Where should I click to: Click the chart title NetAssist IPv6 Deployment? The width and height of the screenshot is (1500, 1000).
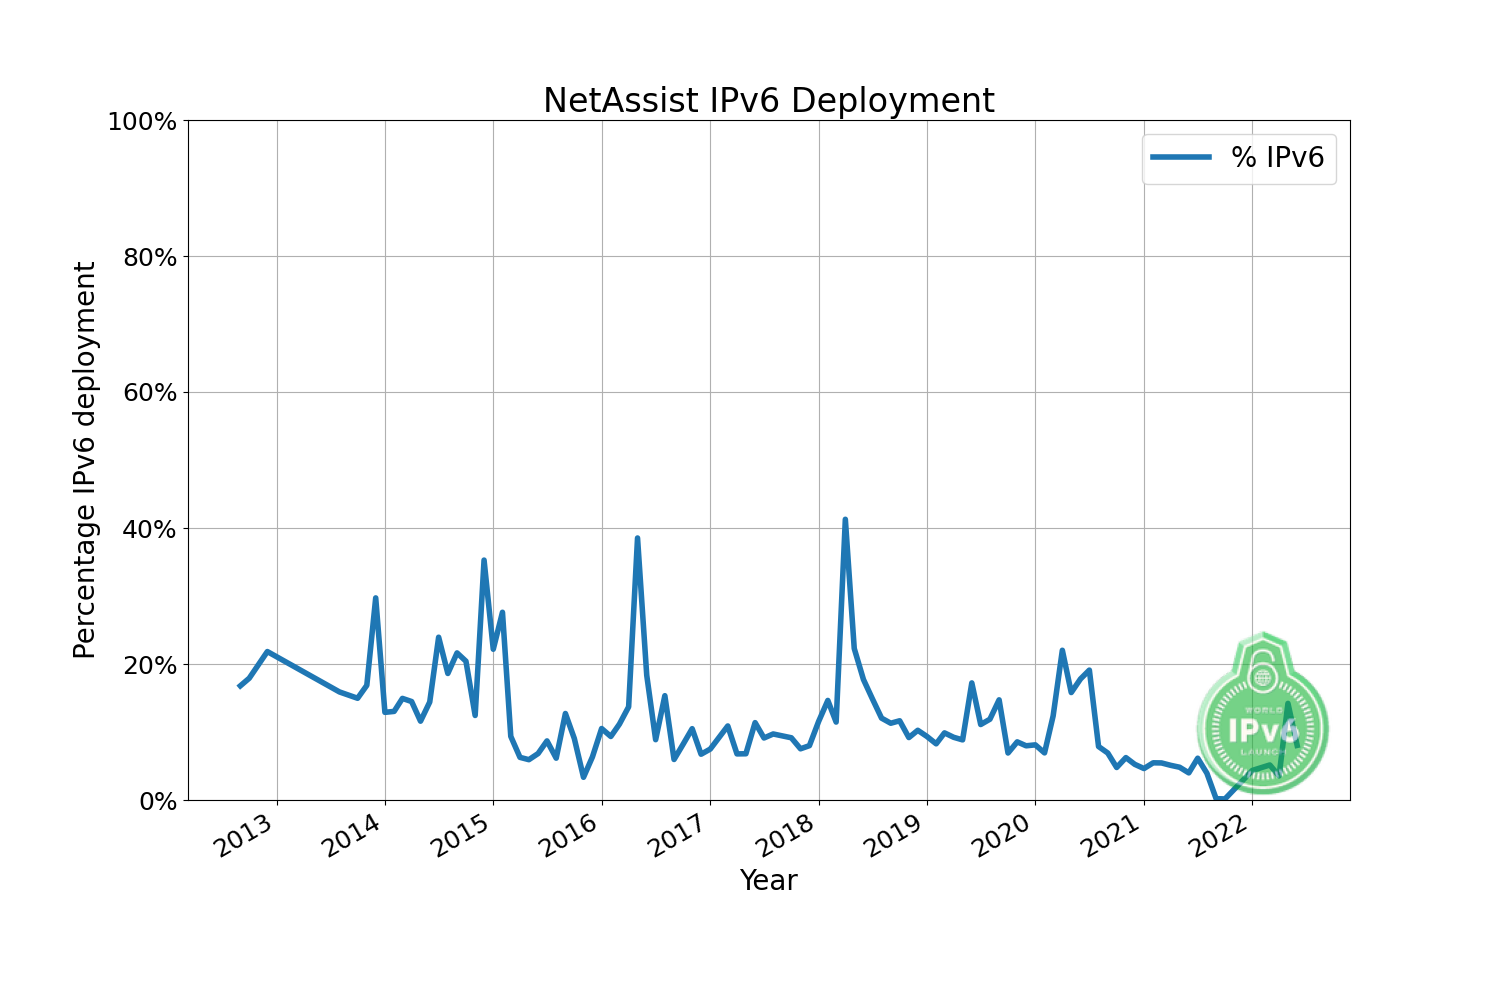768,101
